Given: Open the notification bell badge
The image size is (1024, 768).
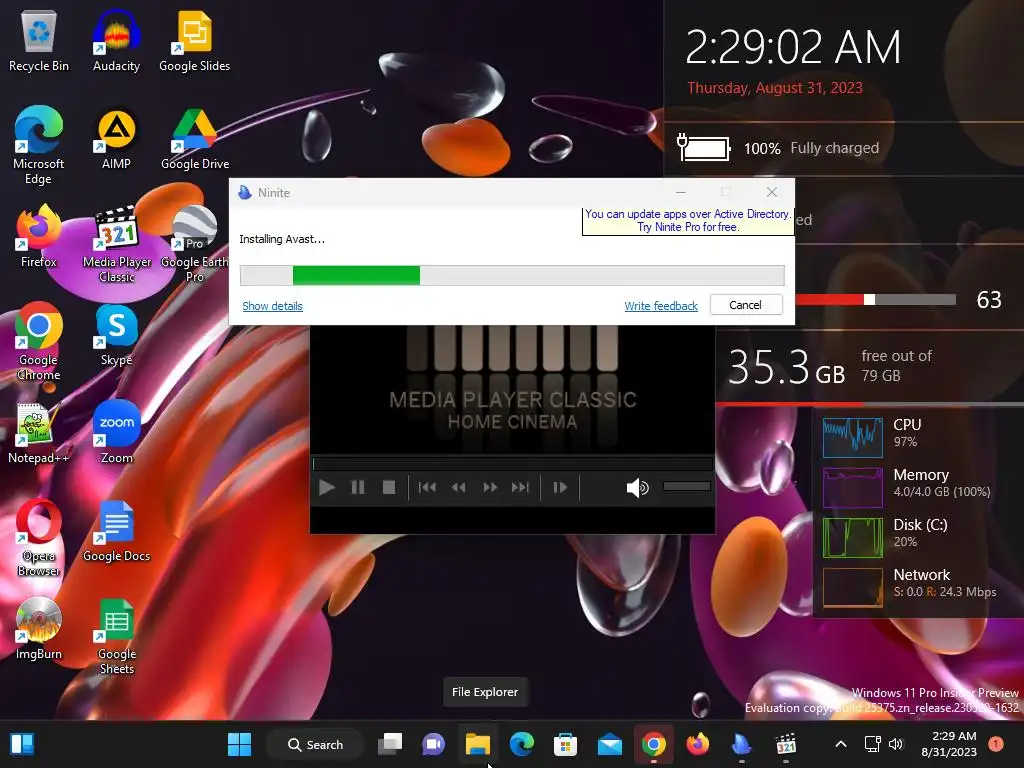Looking at the screenshot, I should (995, 744).
